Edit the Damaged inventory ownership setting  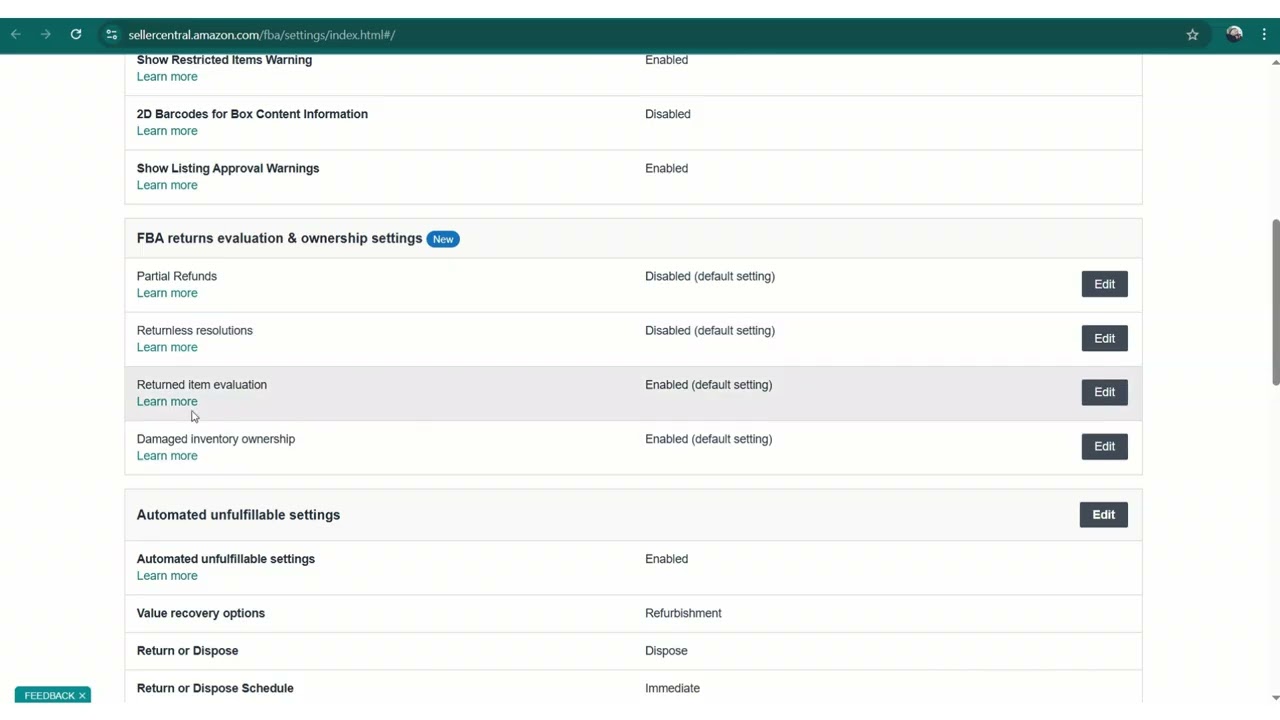1104,446
